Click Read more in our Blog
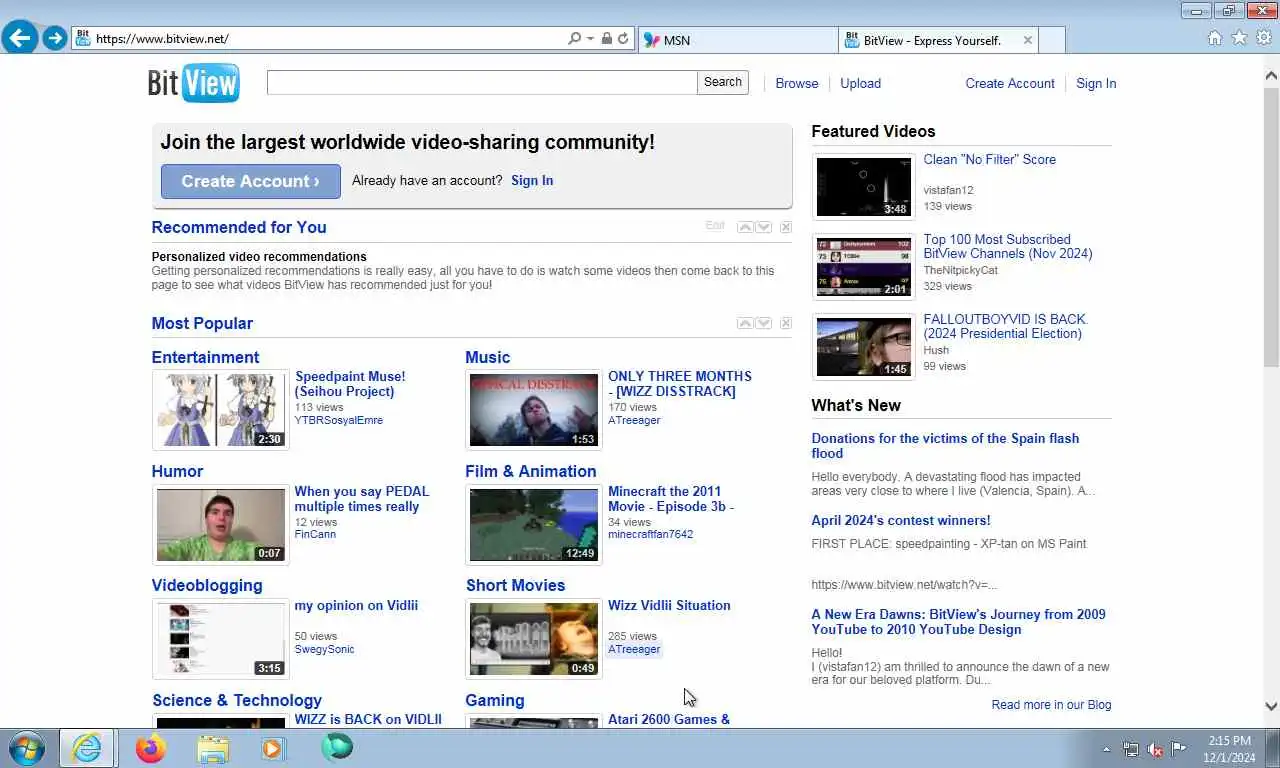Viewport: 1280px width, 768px height. click(1051, 705)
